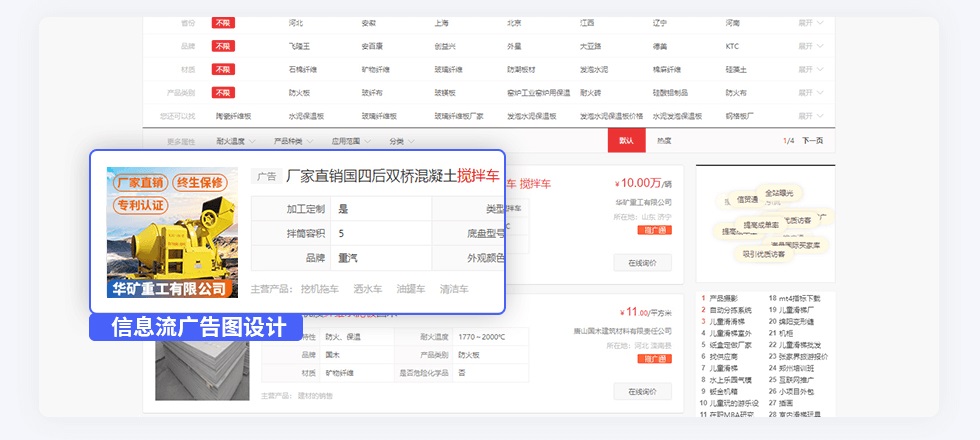Filter by province 北京
980x440 pixels.
coord(514,23)
